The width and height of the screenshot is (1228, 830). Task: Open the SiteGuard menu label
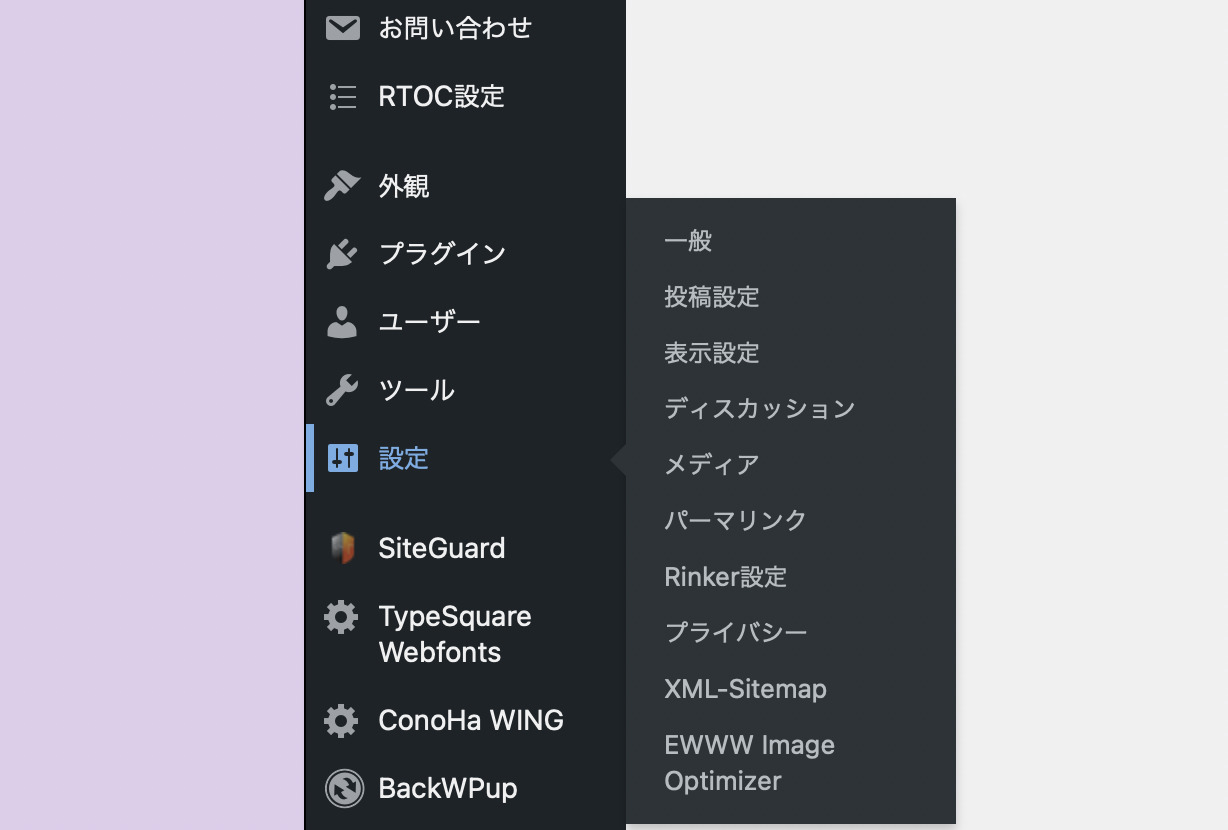click(442, 548)
